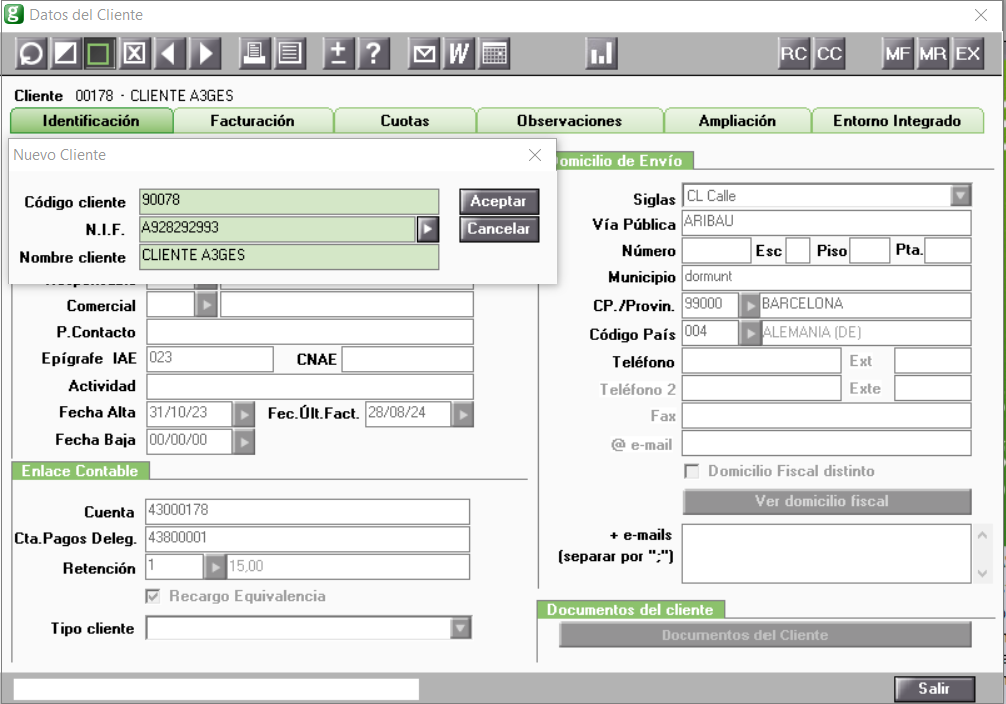Image resolution: width=1006 pixels, height=704 pixels.
Task: Open the calculator toolbar icon
Action: pos(494,53)
